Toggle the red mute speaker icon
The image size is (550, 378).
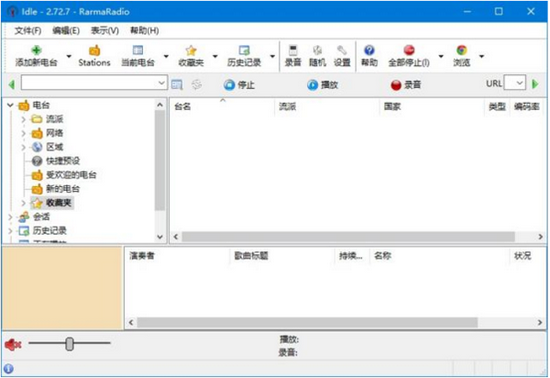coord(13,345)
